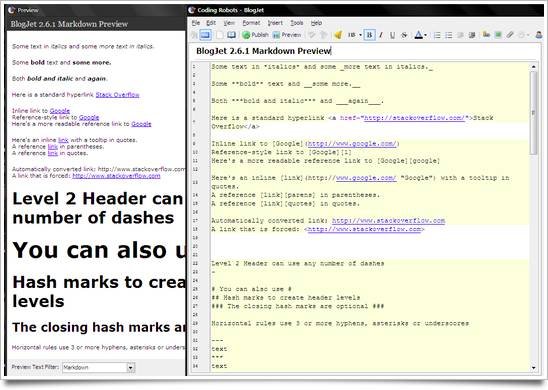
Task: Click the Preview toolbar button
Action: tap(287, 35)
